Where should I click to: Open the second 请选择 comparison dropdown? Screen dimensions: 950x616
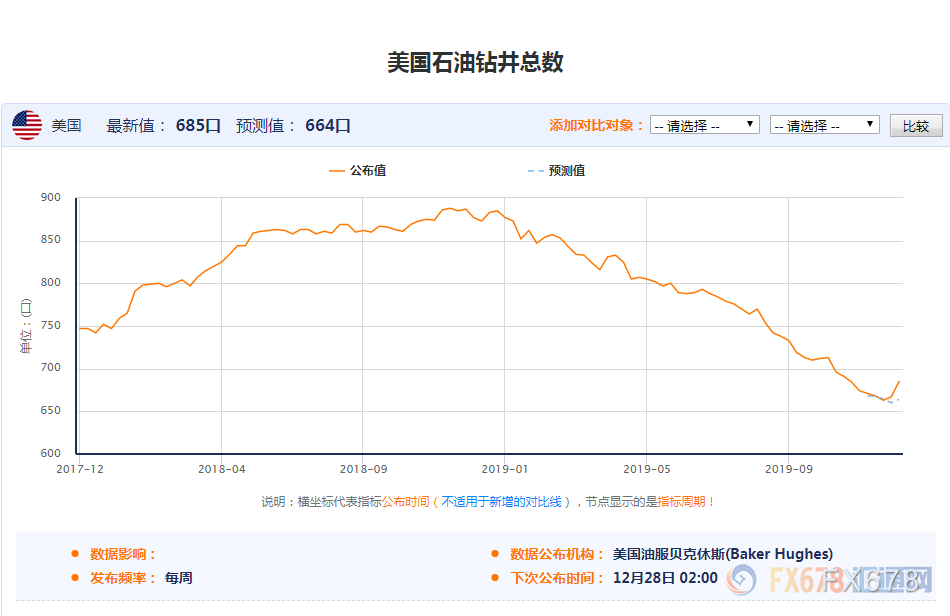[825, 125]
